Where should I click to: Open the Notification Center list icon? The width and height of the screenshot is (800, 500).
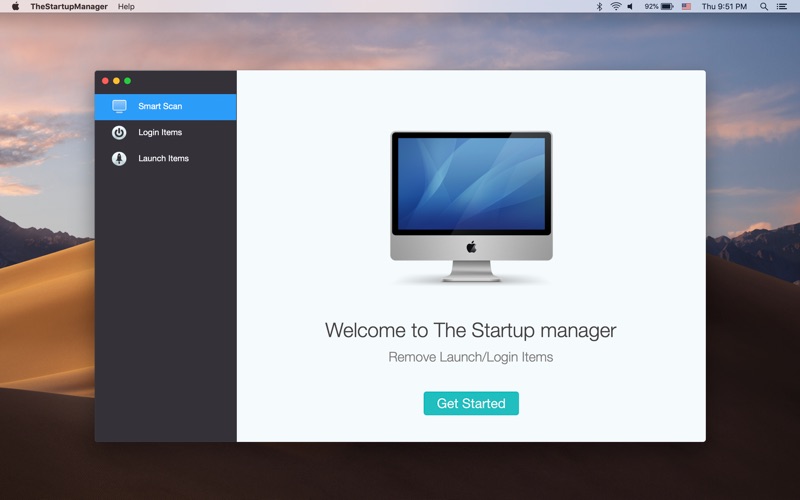(x=782, y=7)
